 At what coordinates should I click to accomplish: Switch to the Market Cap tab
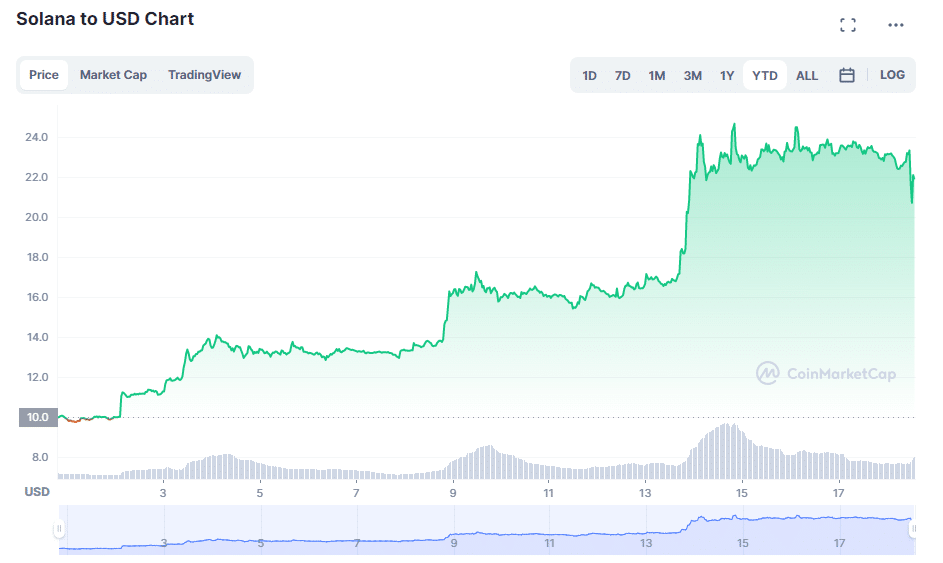click(x=113, y=75)
